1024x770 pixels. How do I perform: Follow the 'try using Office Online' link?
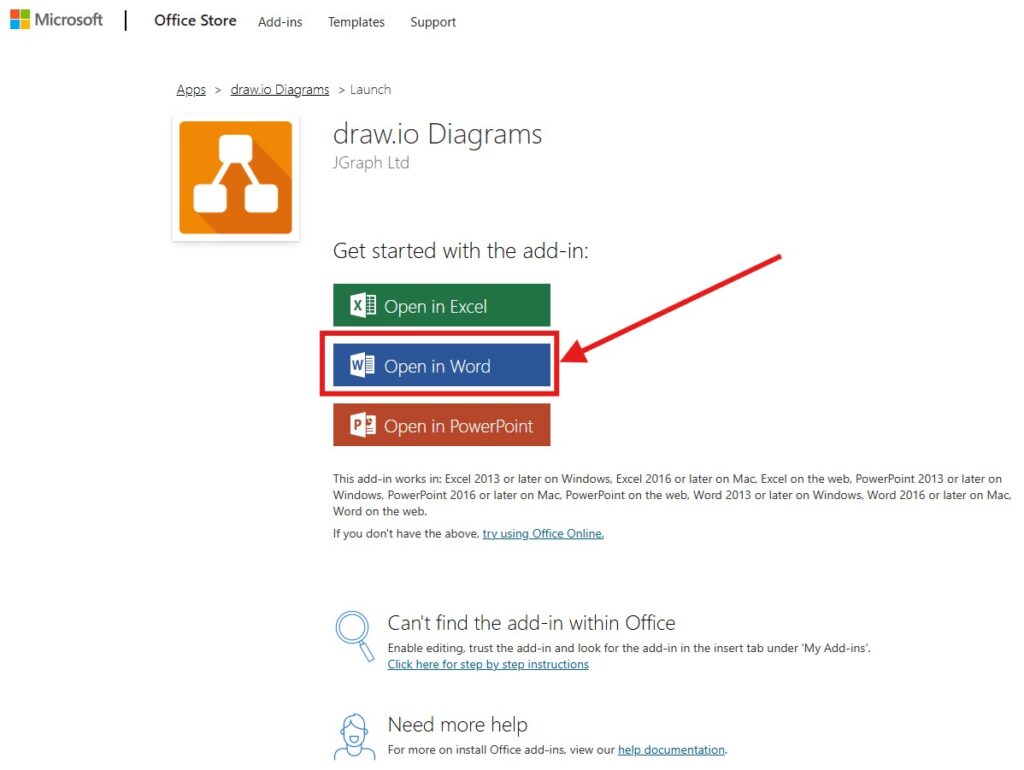pos(543,534)
